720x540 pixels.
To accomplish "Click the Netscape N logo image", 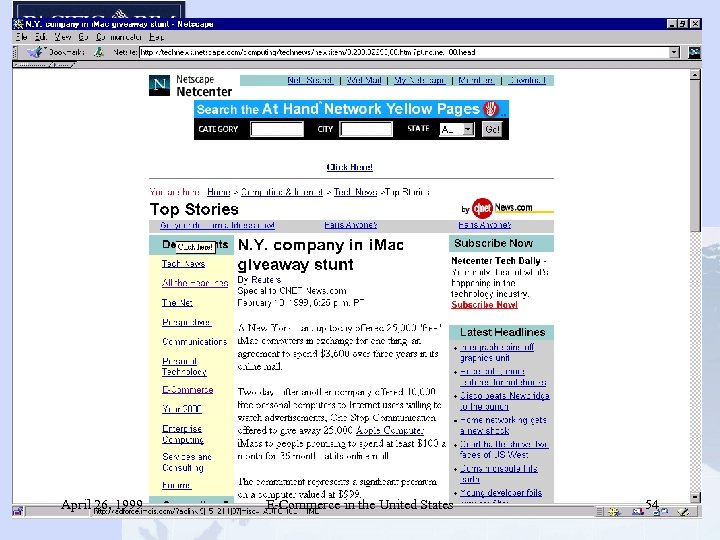I will point(159,85).
